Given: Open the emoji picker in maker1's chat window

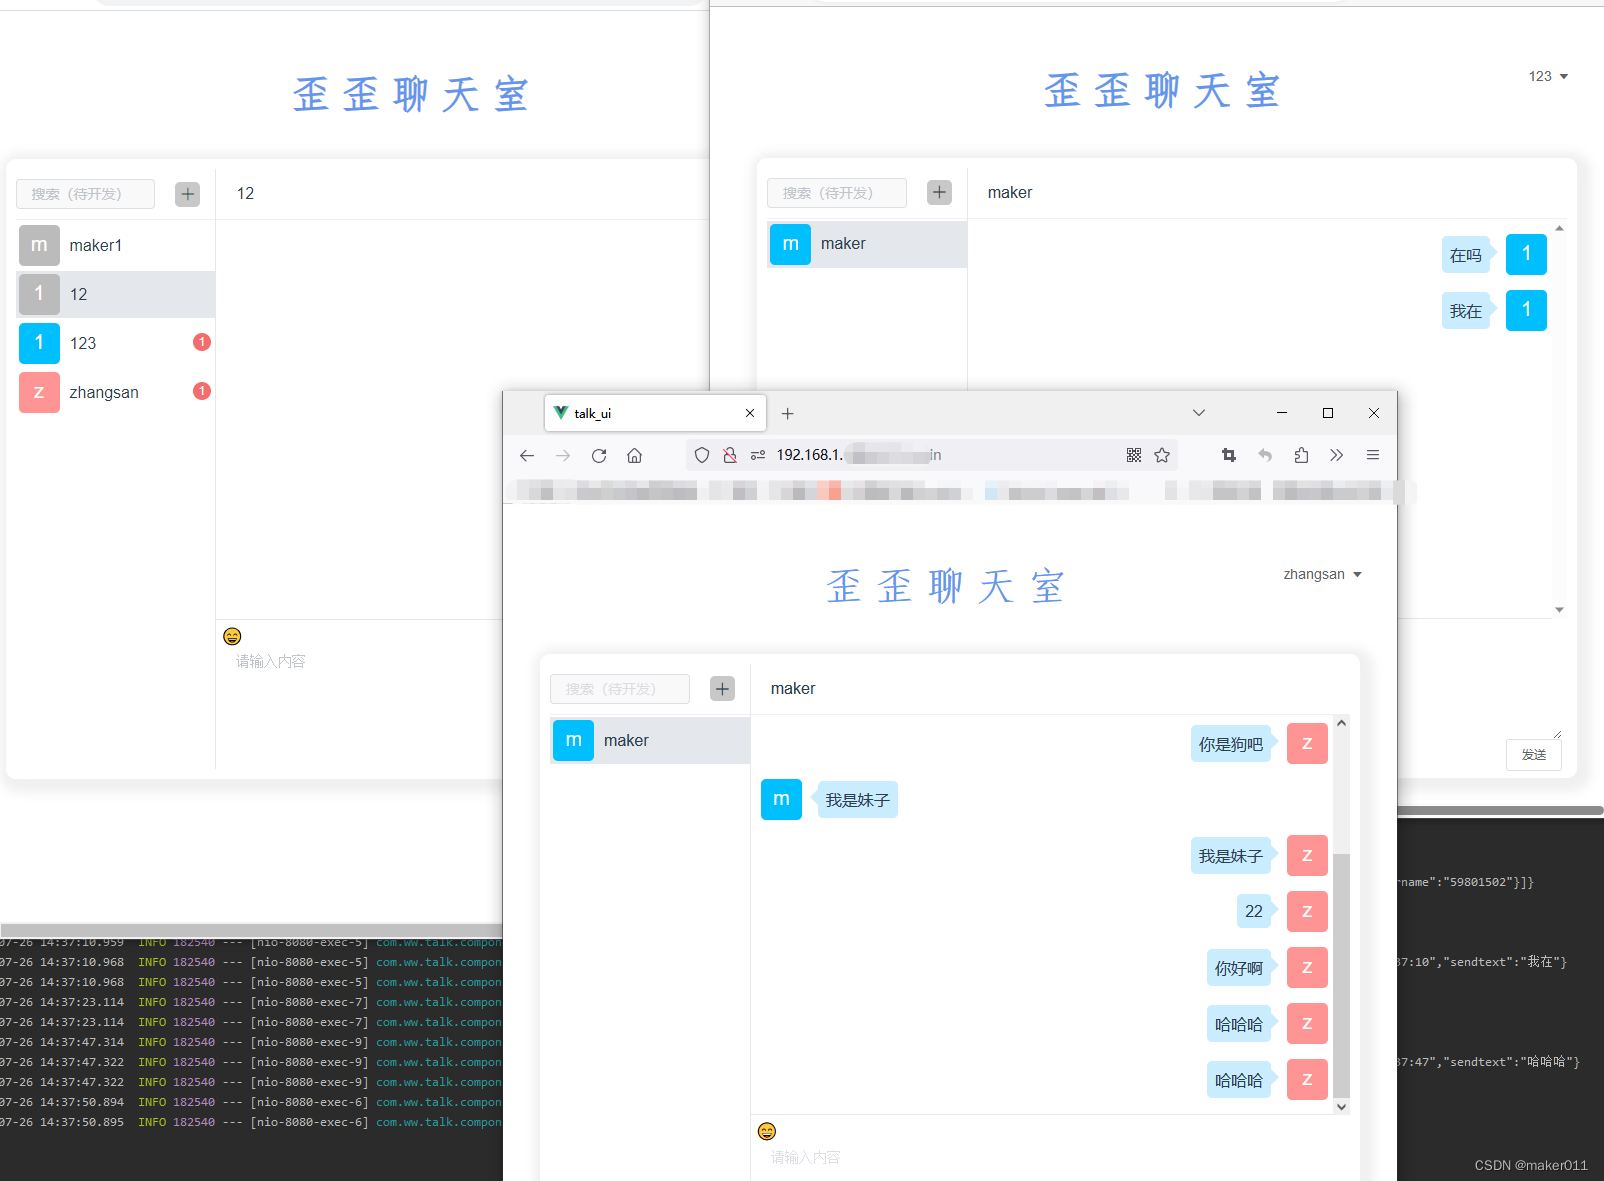Looking at the screenshot, I should (231, 636).
